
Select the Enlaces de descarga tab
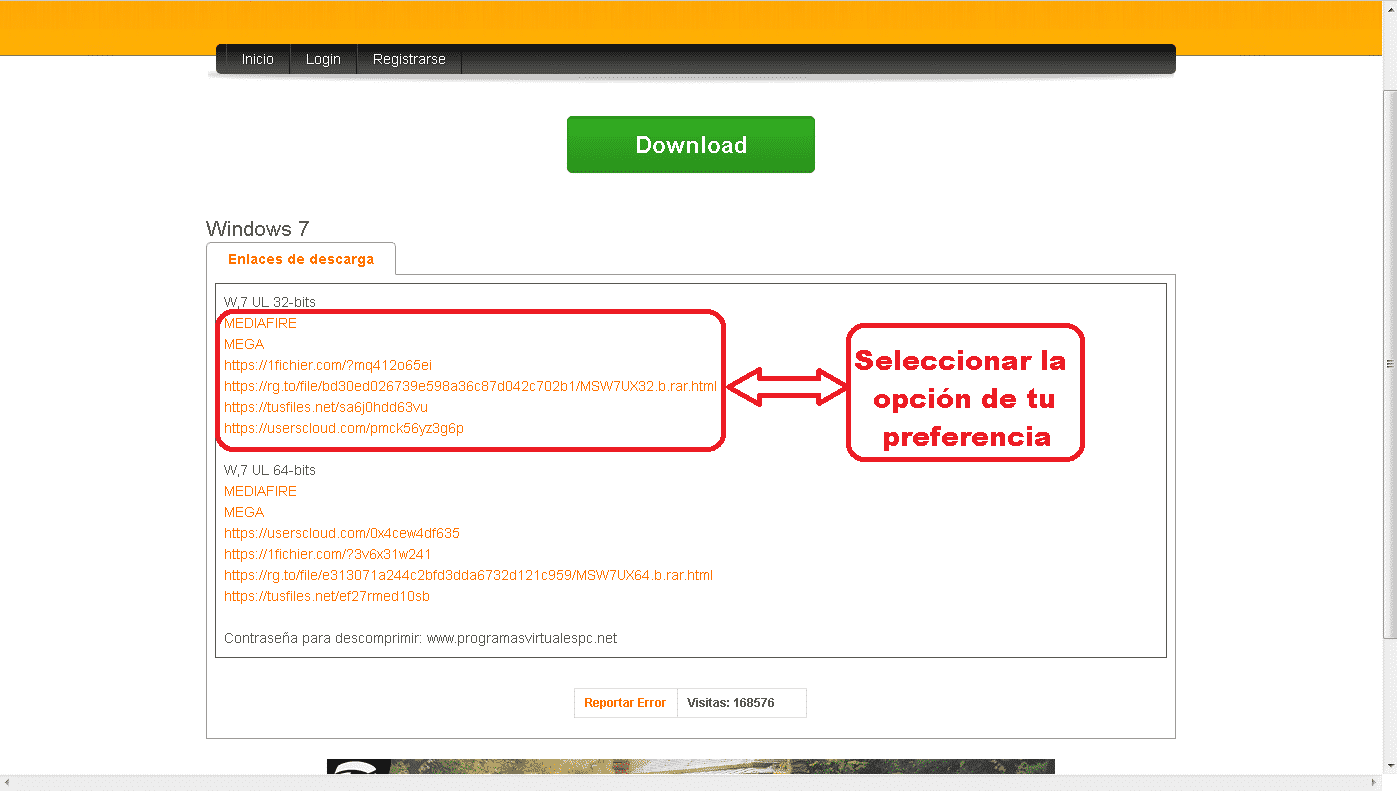[301, 259]
